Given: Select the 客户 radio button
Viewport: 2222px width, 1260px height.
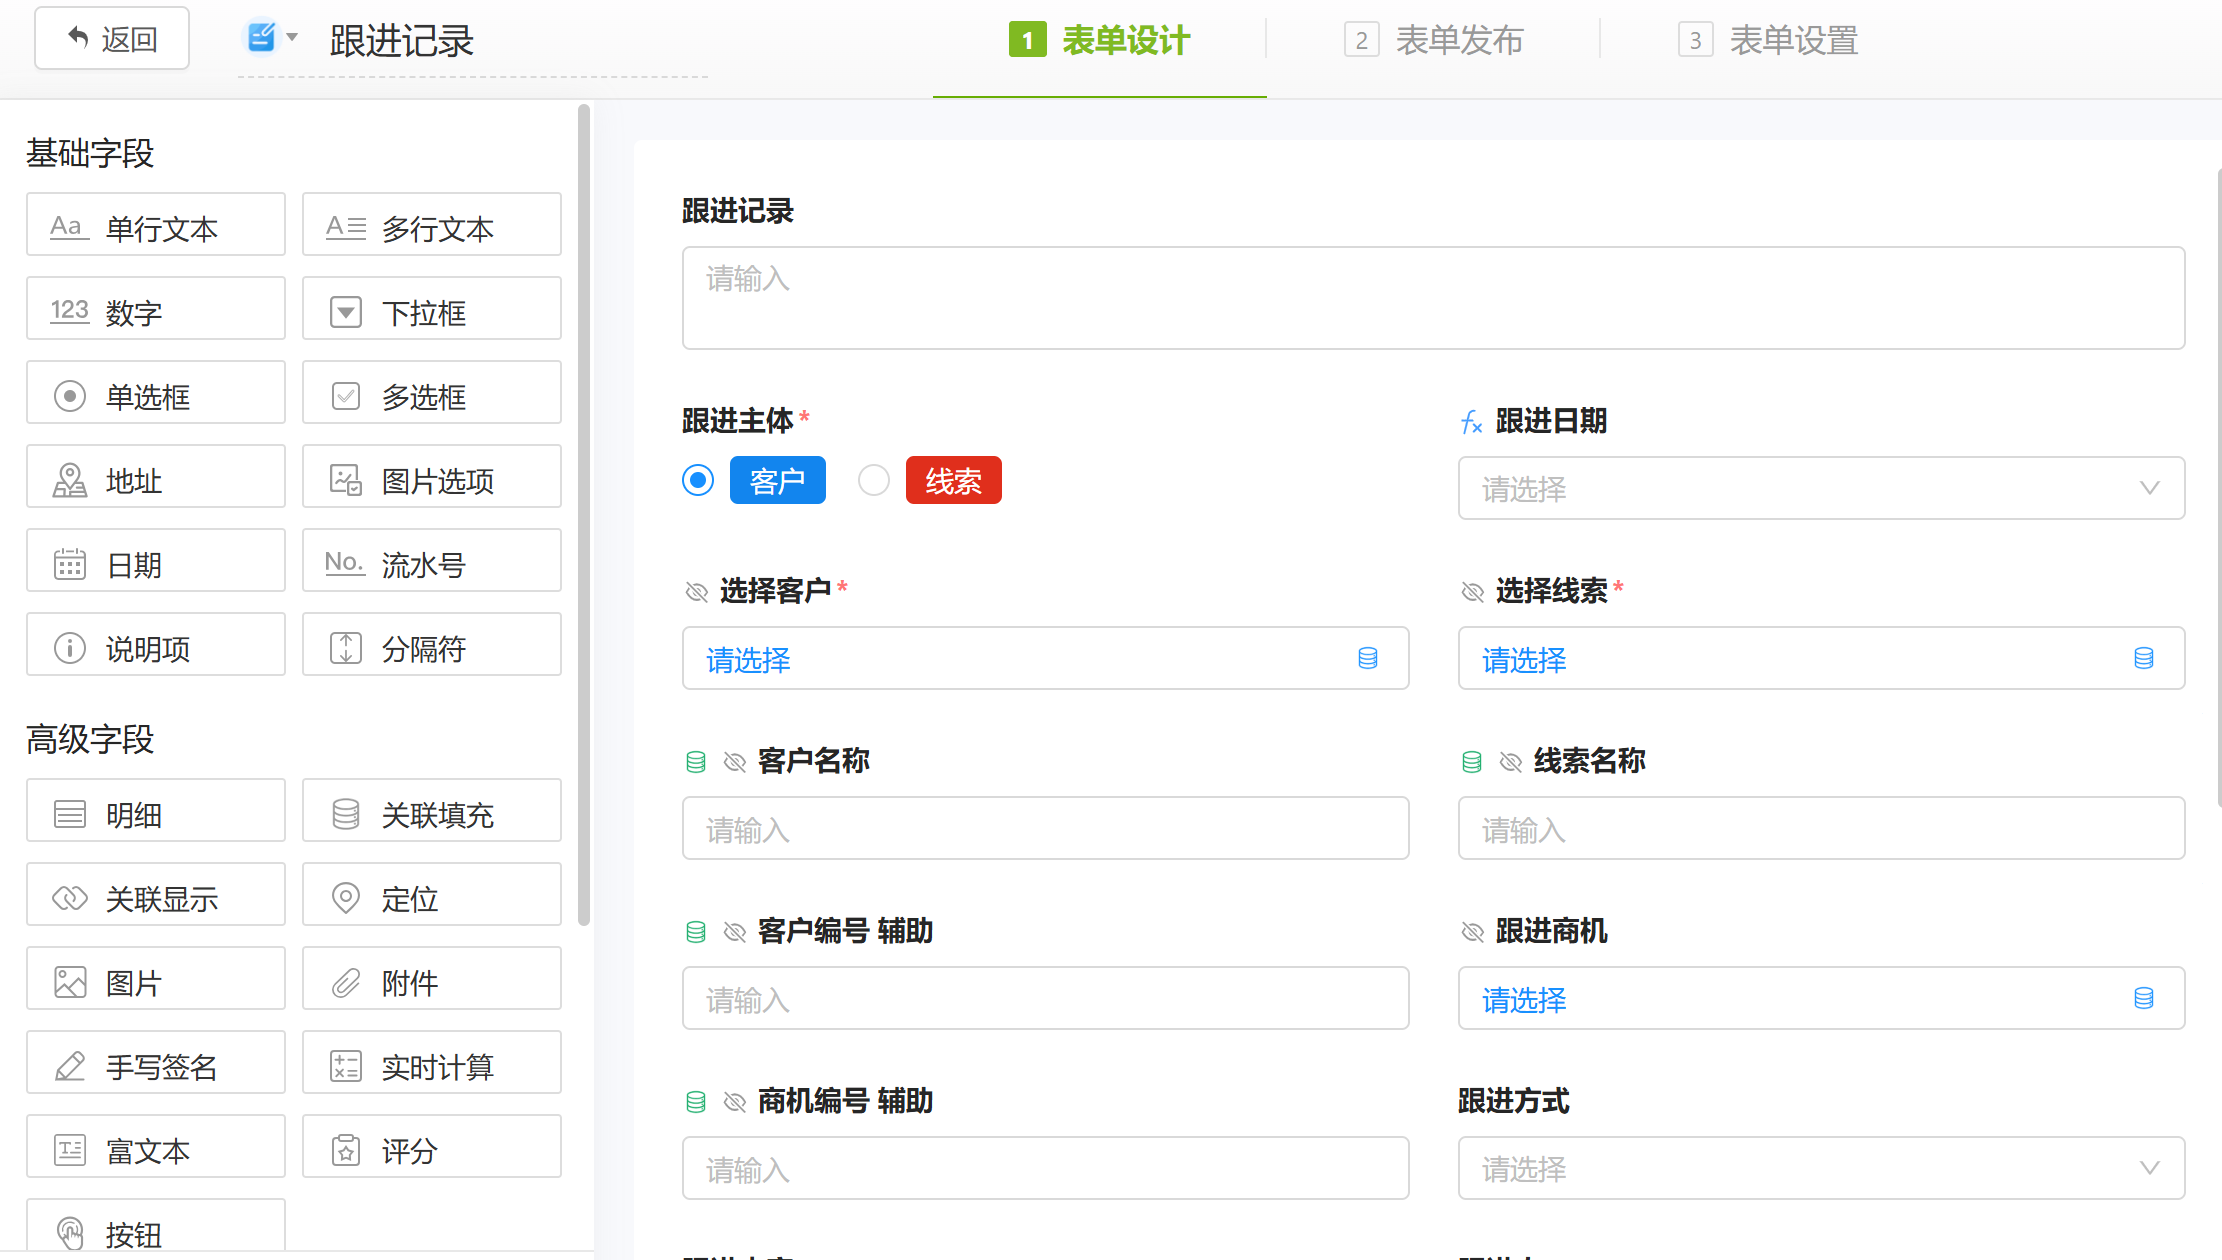Looking at the screenshot, I should click(698, 481).
